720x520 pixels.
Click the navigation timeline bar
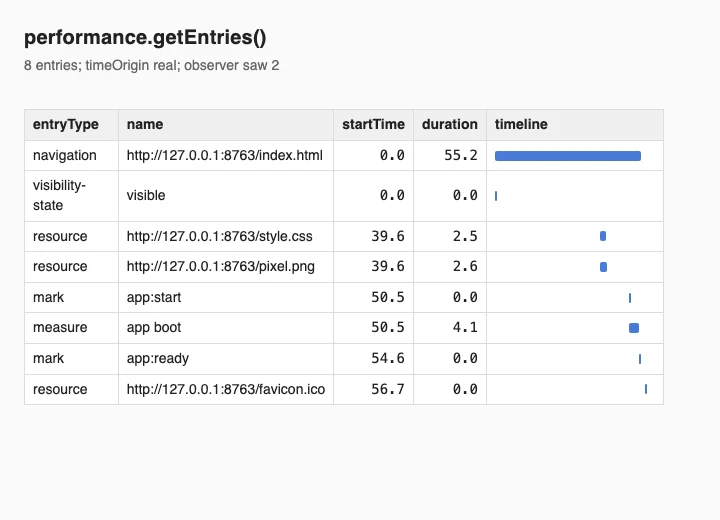click(568, 156)
